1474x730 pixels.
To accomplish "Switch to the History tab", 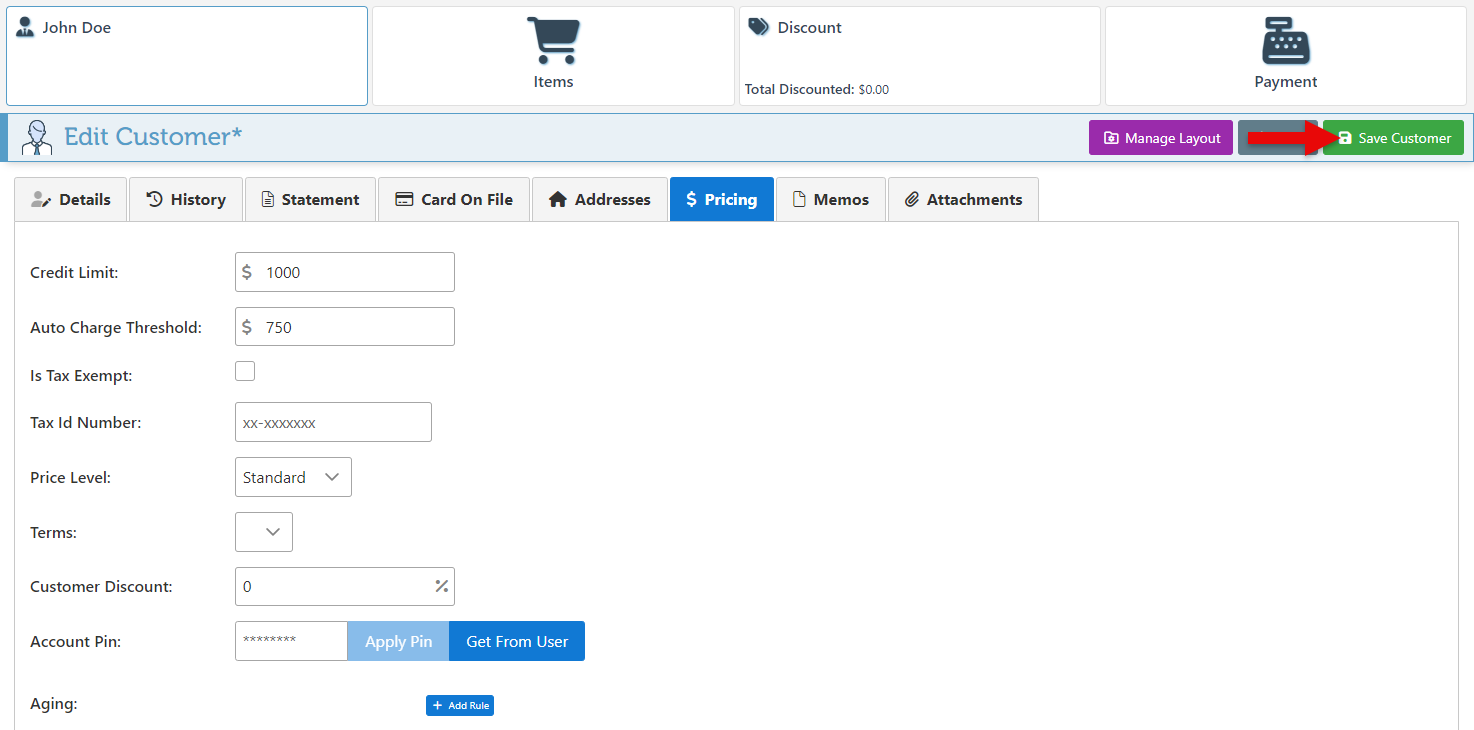I will tap(186, 199).
